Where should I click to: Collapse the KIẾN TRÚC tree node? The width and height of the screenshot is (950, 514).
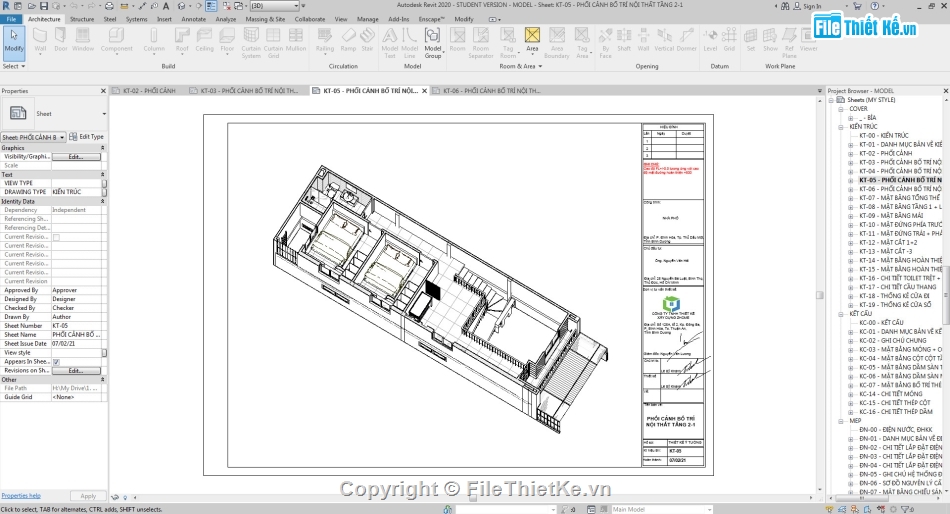841,127
